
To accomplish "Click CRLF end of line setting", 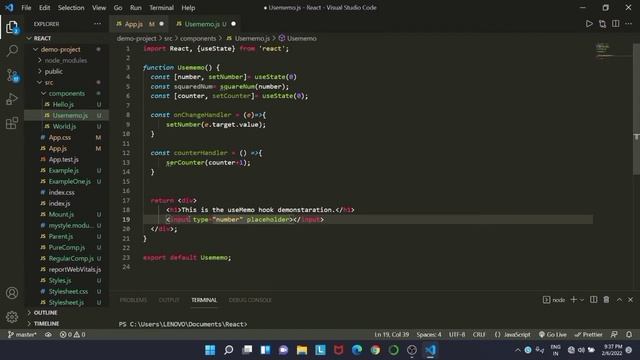I will pyautogui.click(x=479, y=334).
